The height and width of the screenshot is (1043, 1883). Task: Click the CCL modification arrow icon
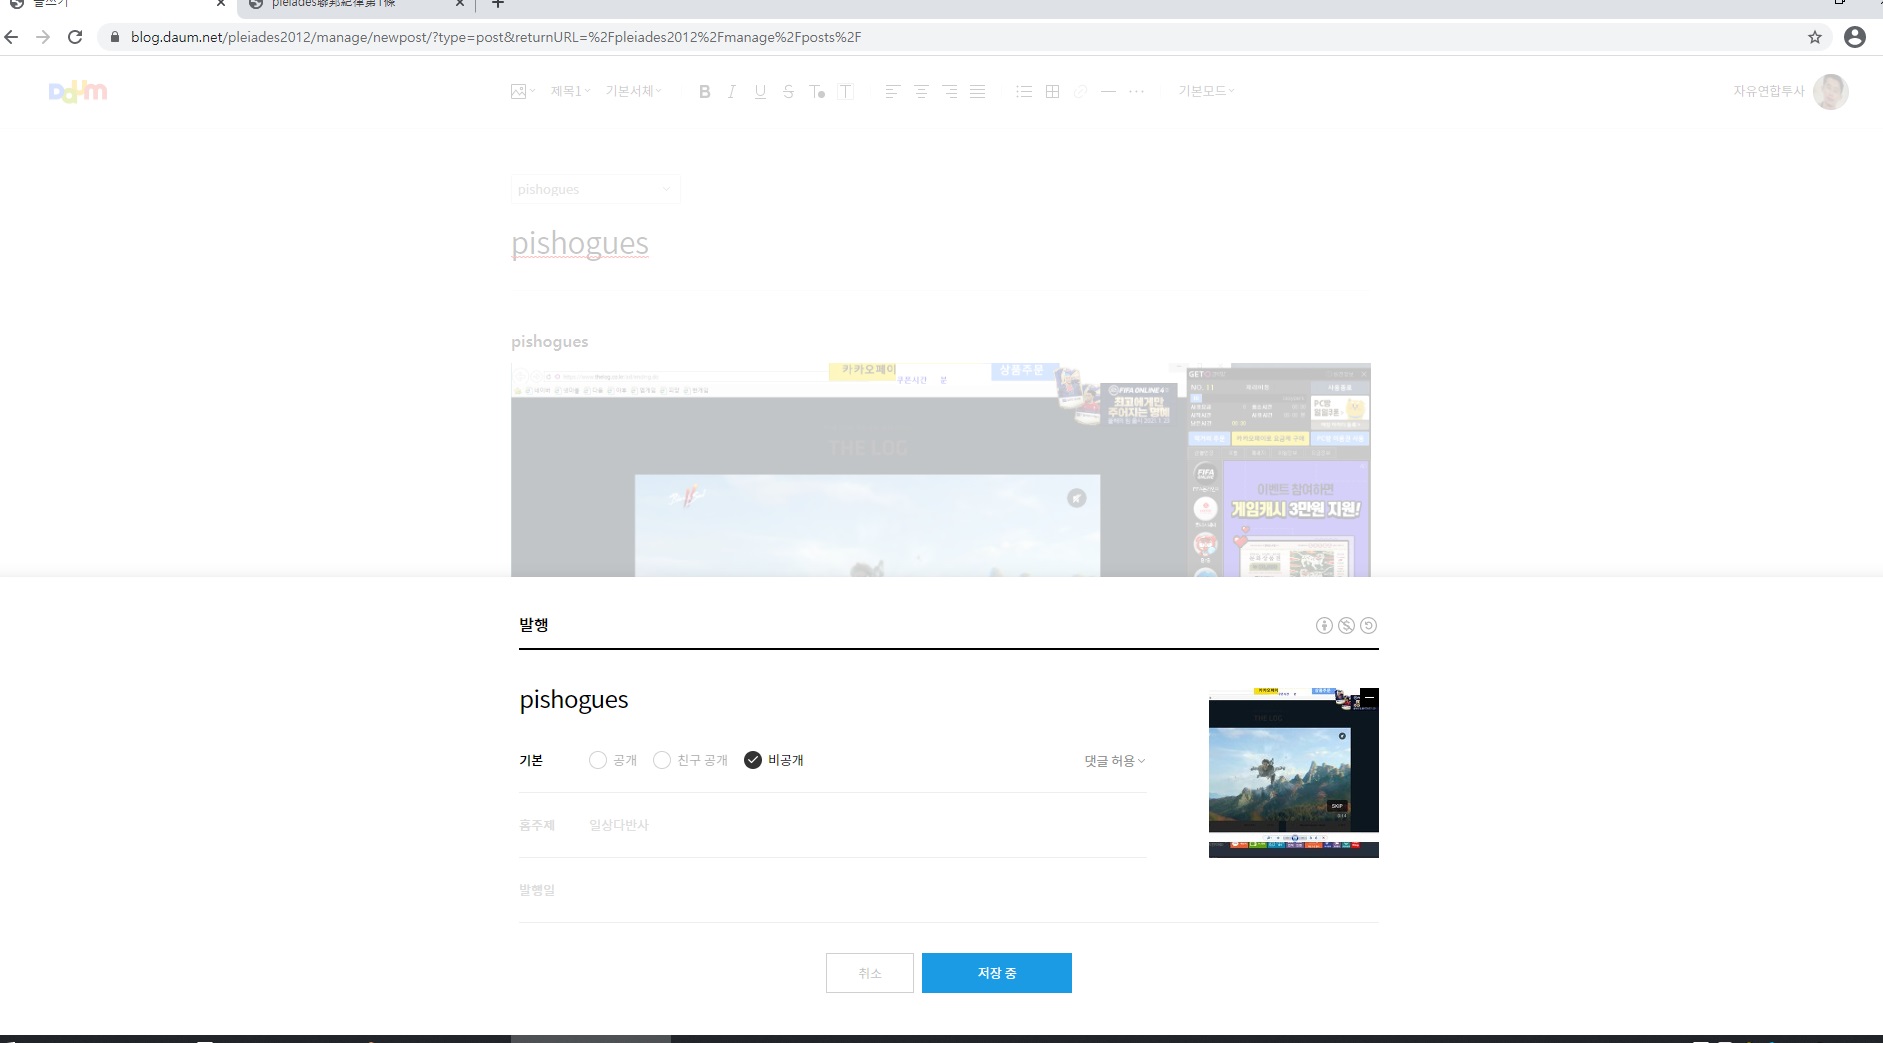[x=1369, y=625]
